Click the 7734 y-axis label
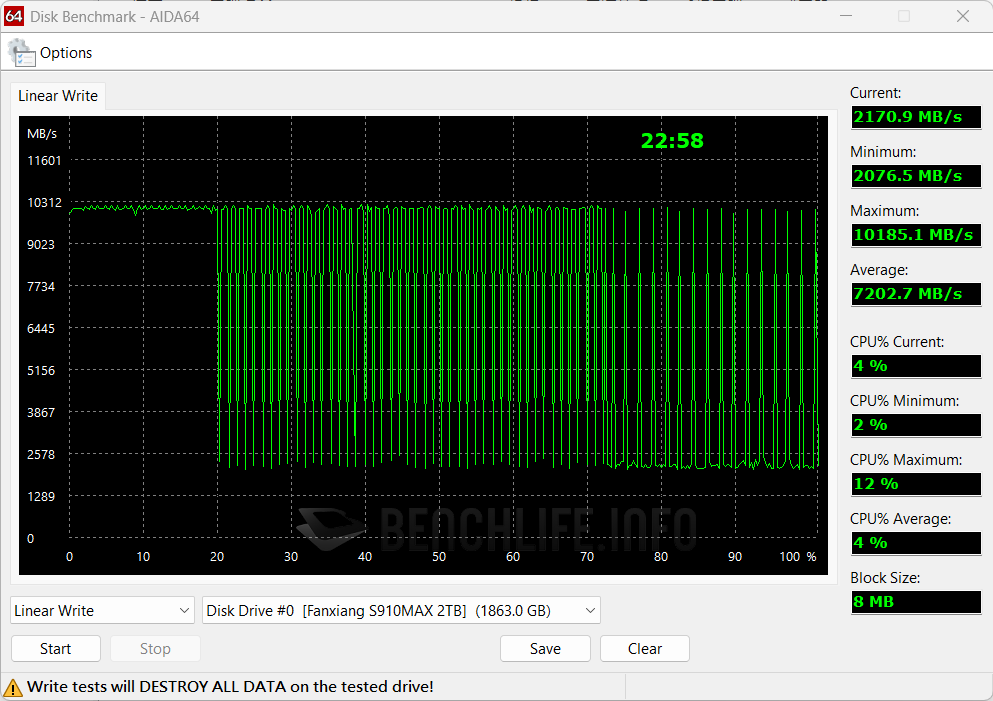Screen dimensions: 993x701 (x=41, y=286)
